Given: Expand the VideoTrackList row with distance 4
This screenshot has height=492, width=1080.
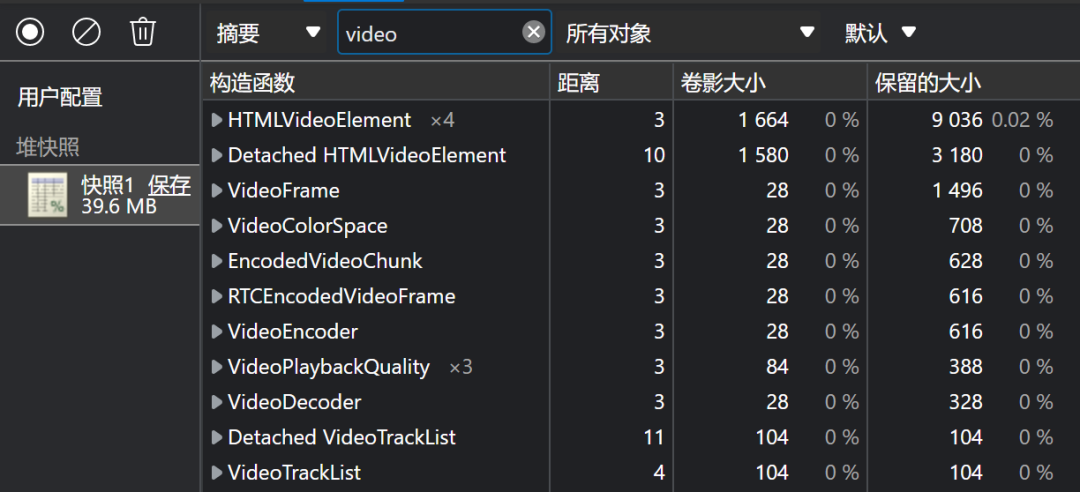Looking at the screenshot, I should coord(217,473).
